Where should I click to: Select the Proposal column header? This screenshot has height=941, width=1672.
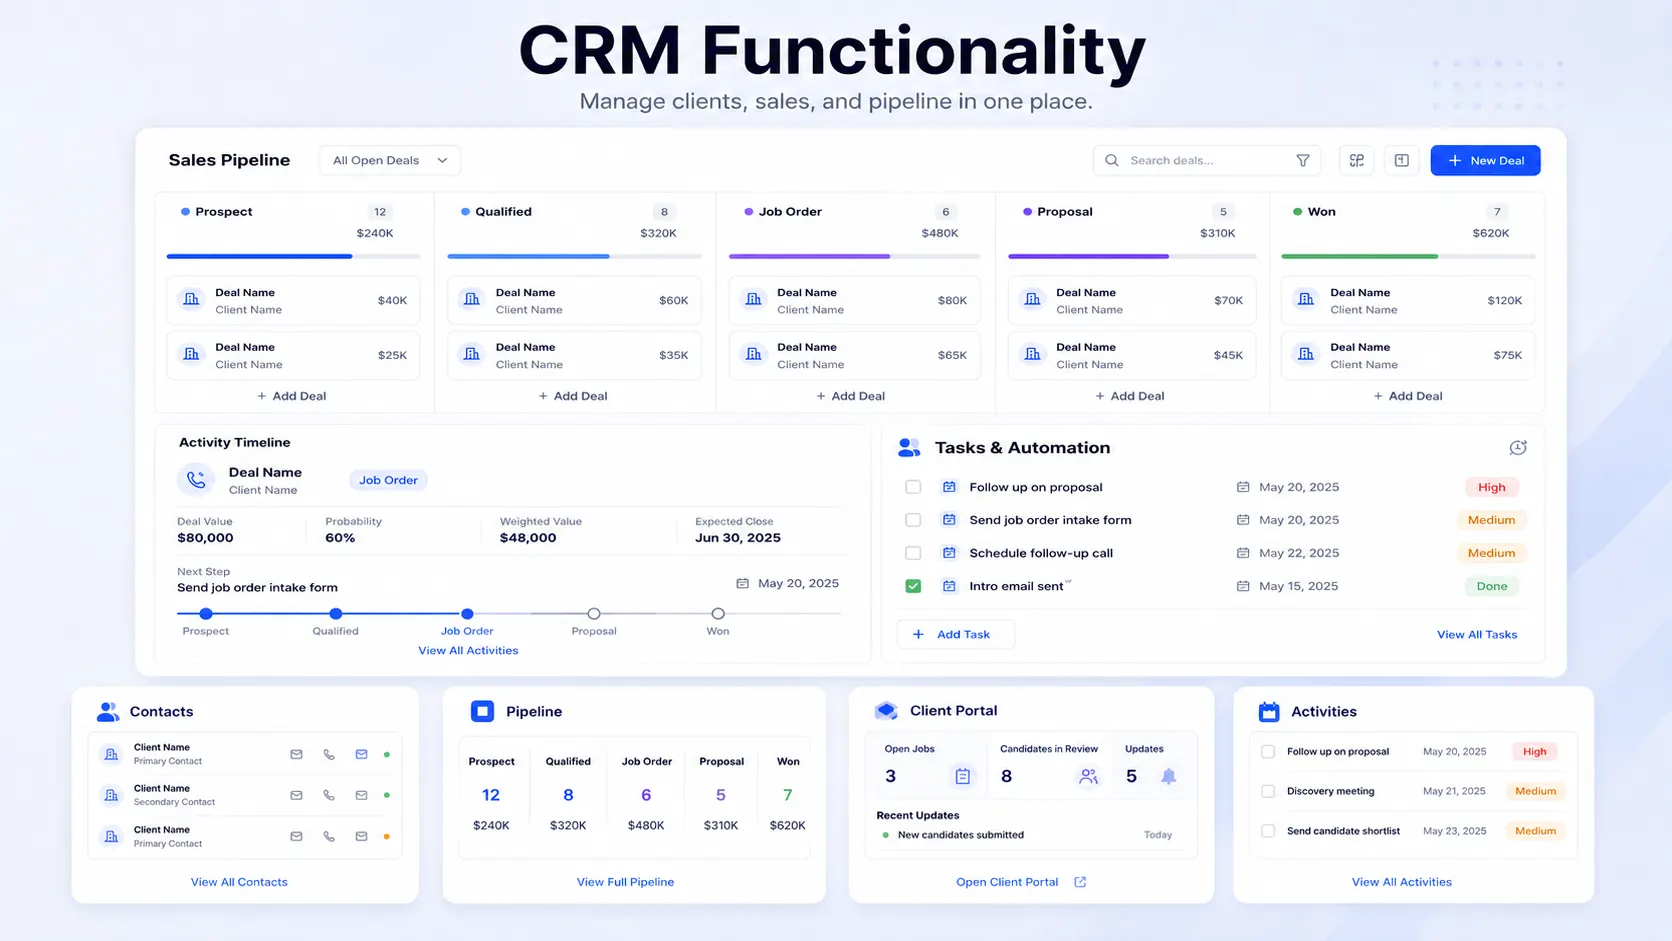click(x=1065, y=212)
